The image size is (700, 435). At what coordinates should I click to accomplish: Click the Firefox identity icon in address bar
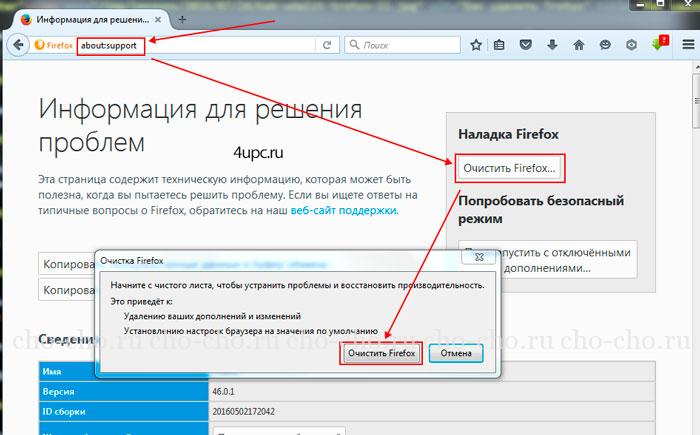(x=54, y=45)
